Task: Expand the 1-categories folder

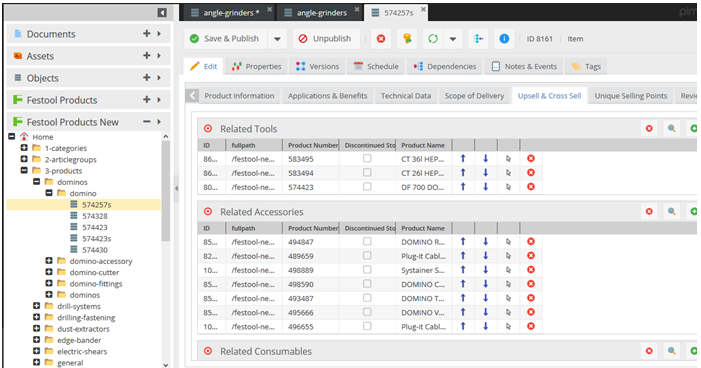Action: coord(24,148)
